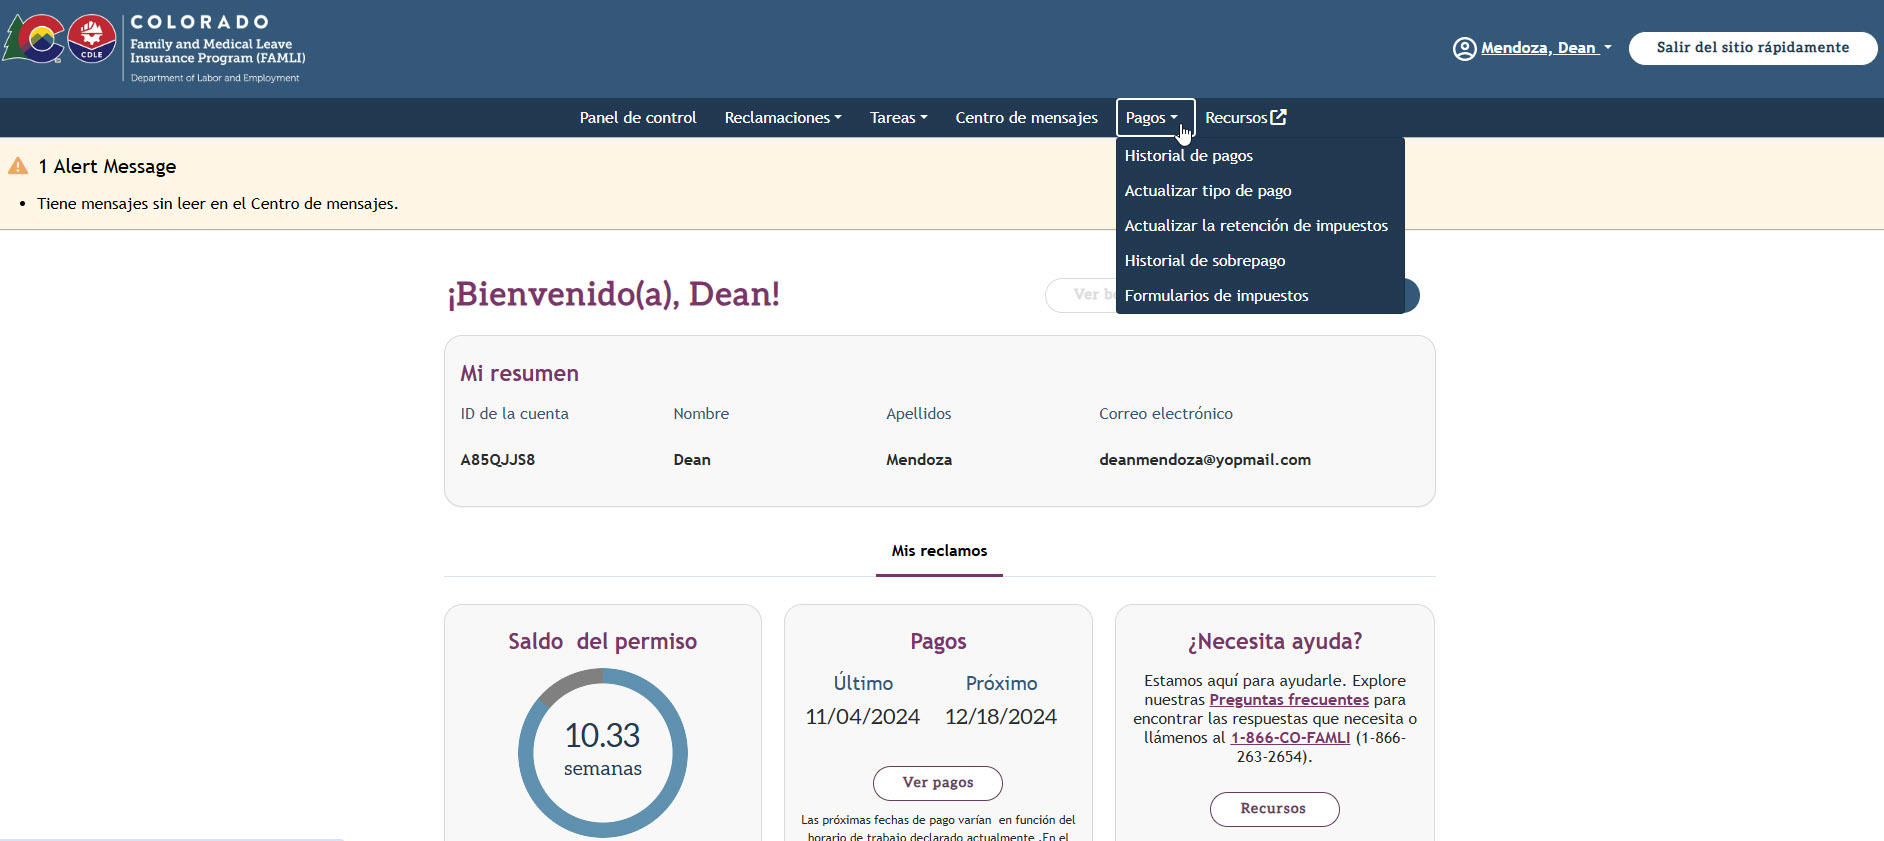Screen dimensions: 1884x841
Task: Click the surname value Mendoza
Action: click(919, 460)
